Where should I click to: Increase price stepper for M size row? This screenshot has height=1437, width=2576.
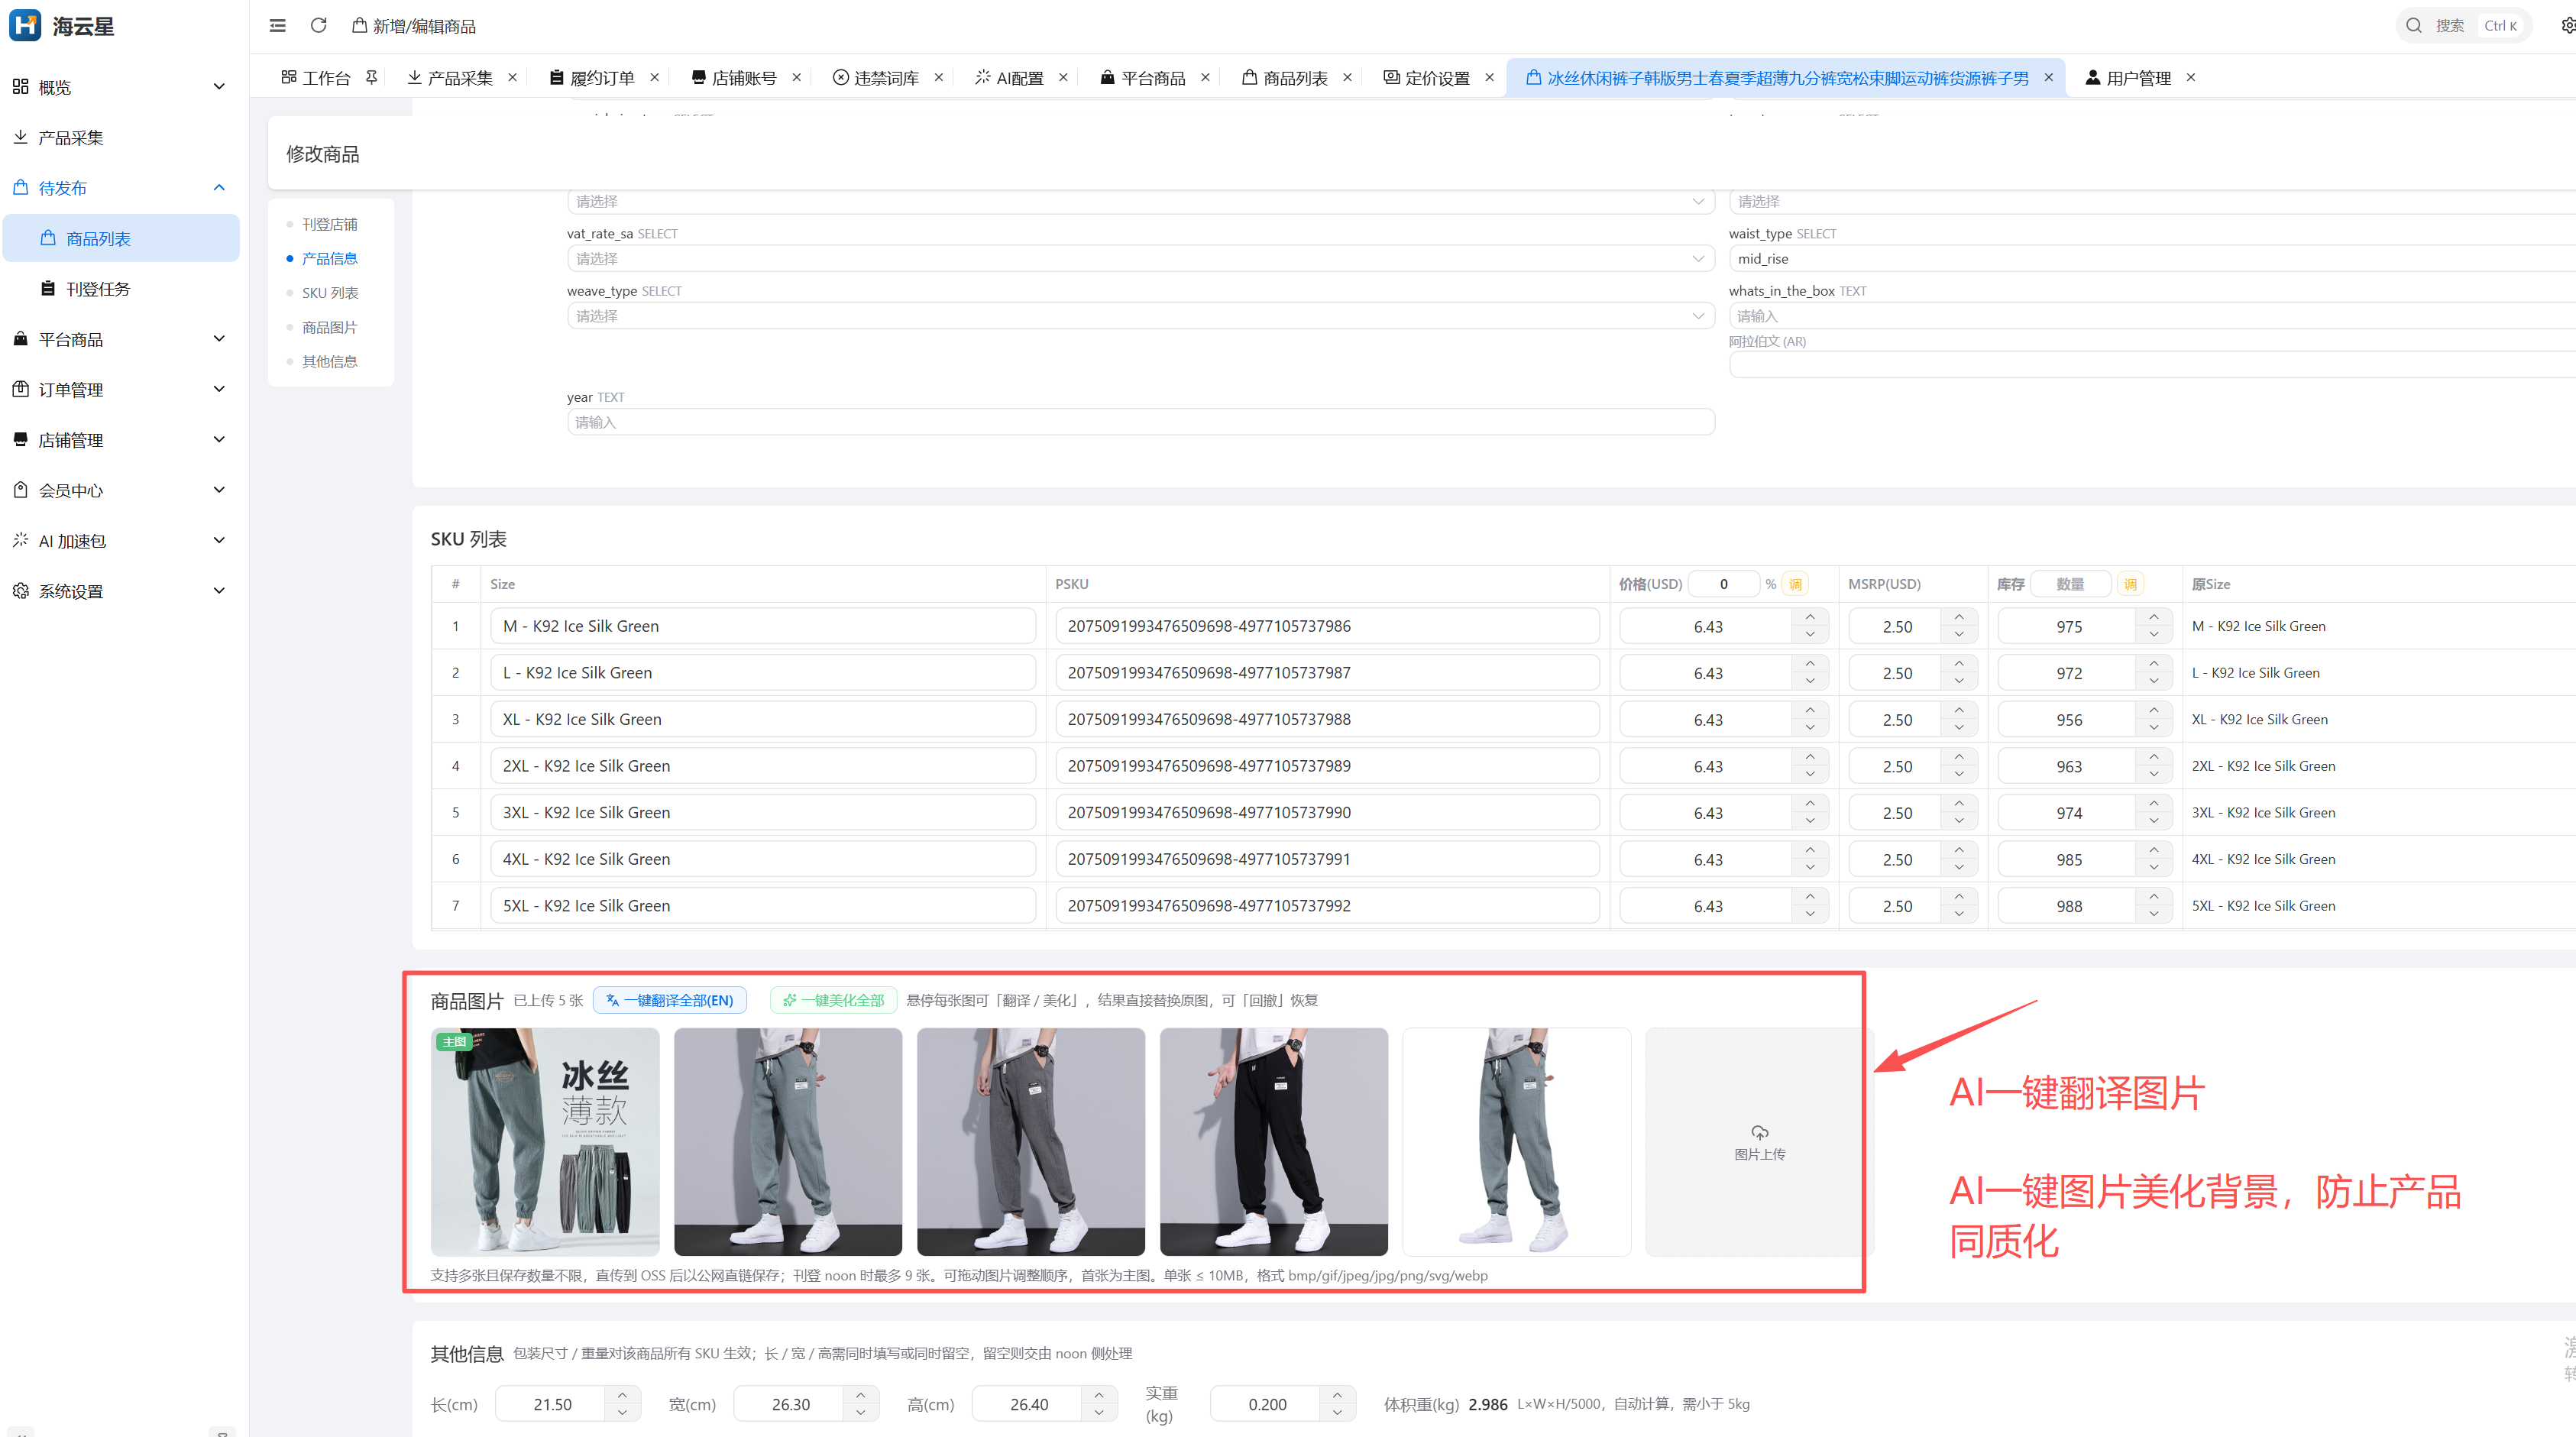(x=1810, y=617)
